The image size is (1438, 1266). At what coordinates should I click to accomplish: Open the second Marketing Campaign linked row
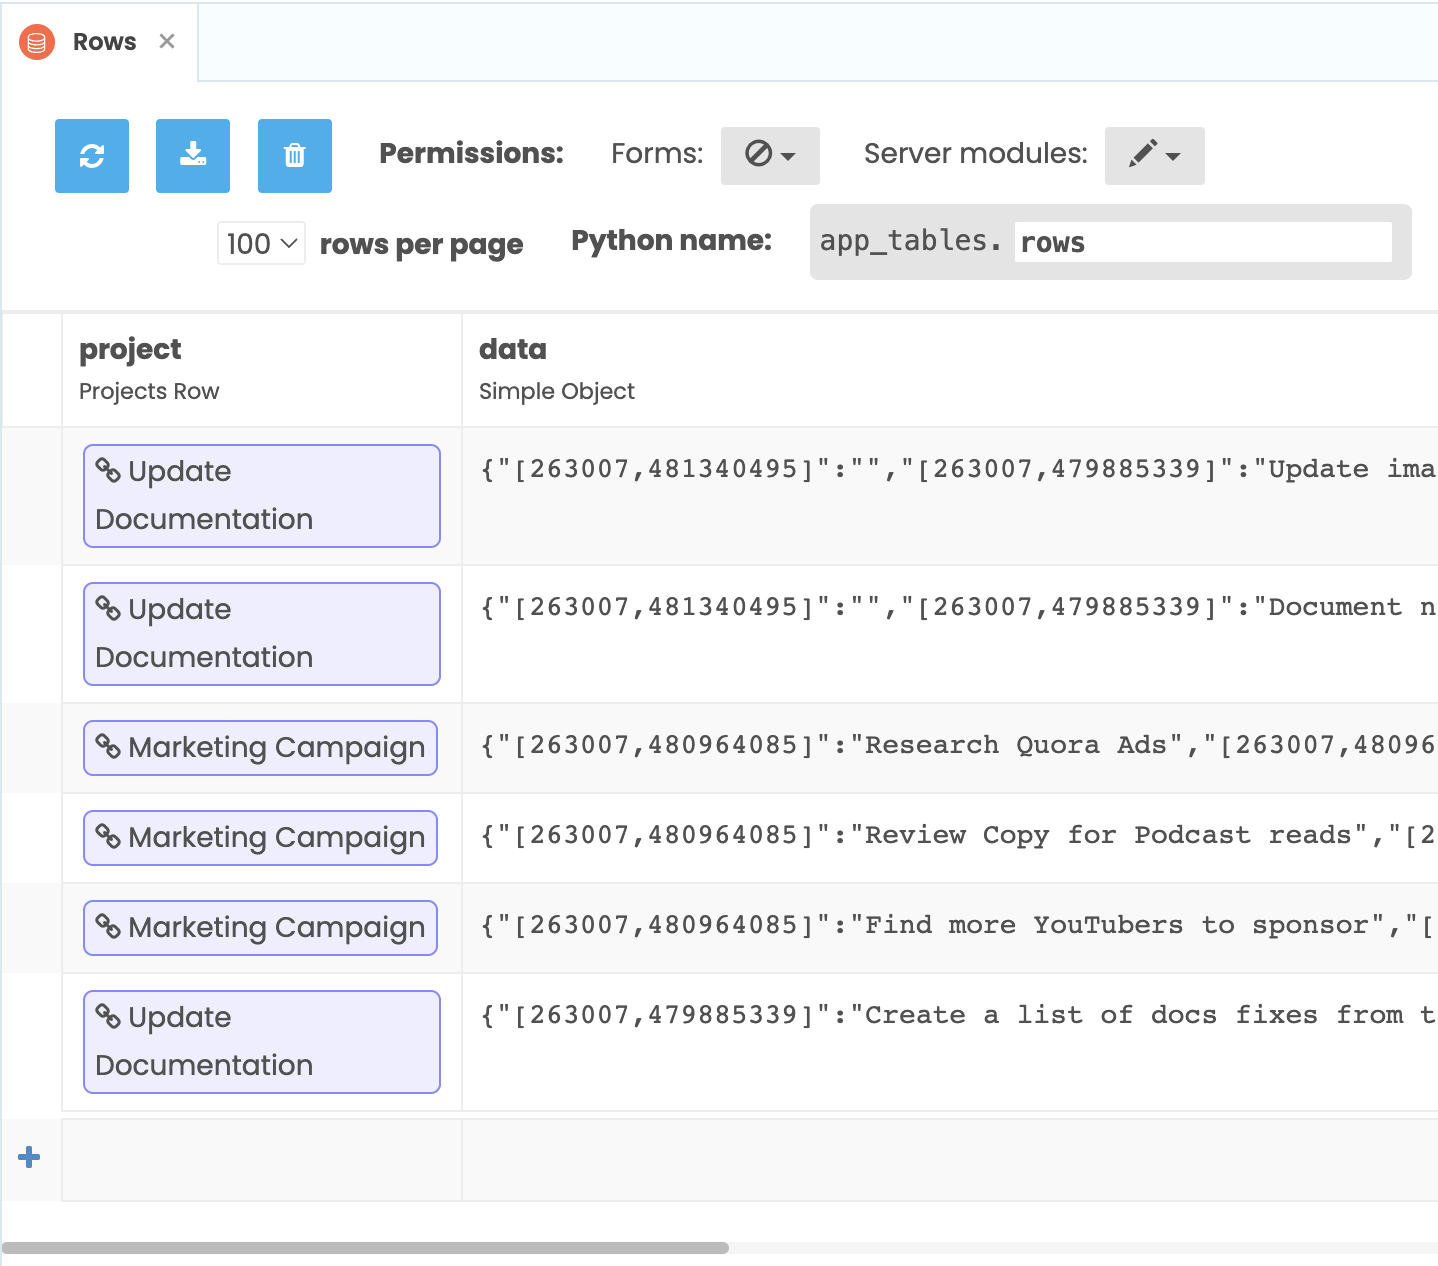click(x=260, y=838)
